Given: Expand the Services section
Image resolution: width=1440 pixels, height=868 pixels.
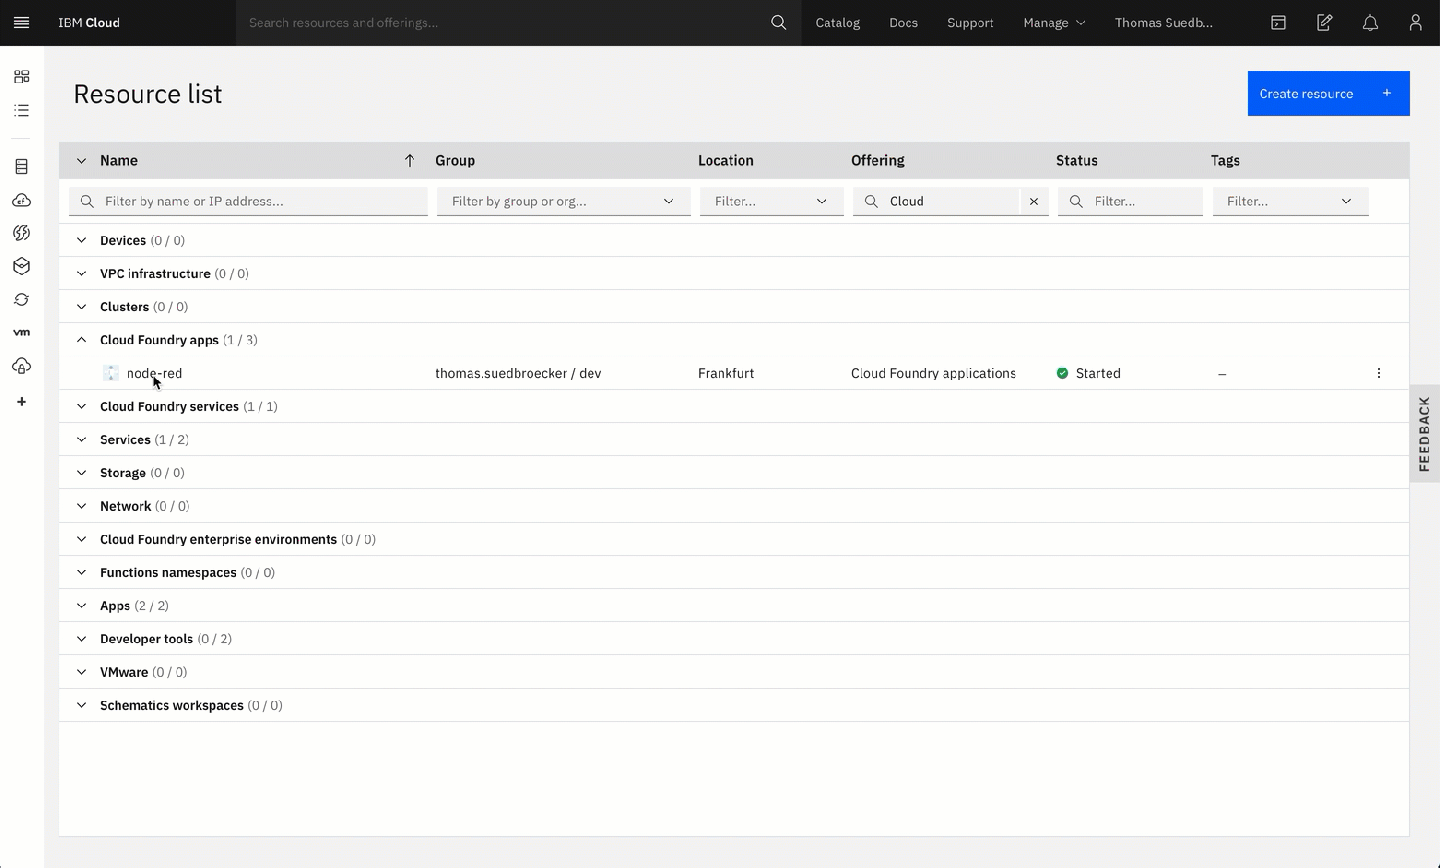Looking at the screenshot, I should (82, 440).
